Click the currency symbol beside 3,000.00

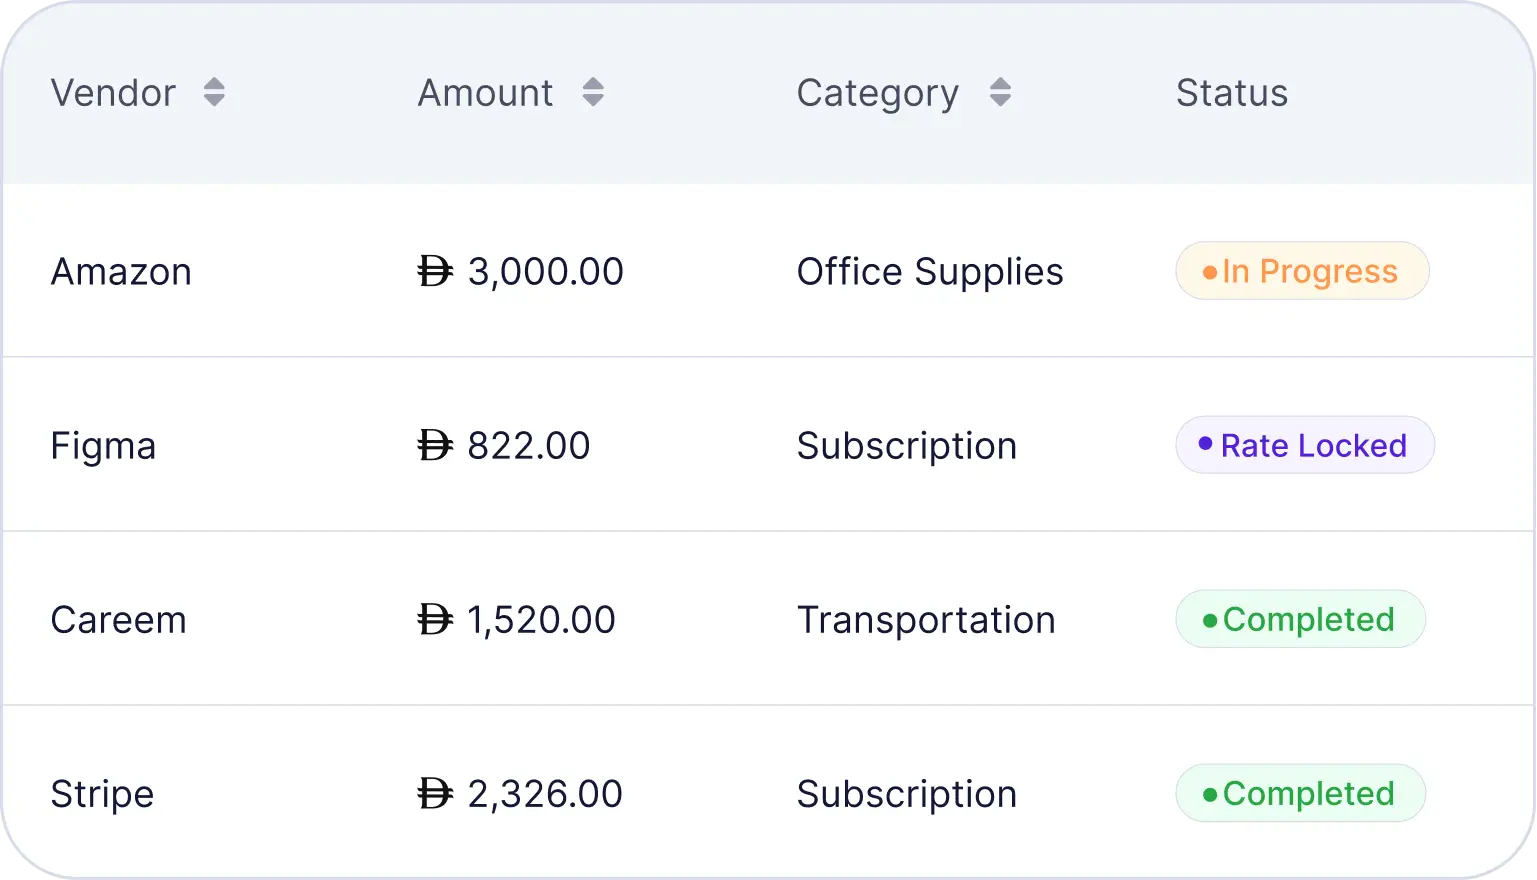(x=435, y=272)
